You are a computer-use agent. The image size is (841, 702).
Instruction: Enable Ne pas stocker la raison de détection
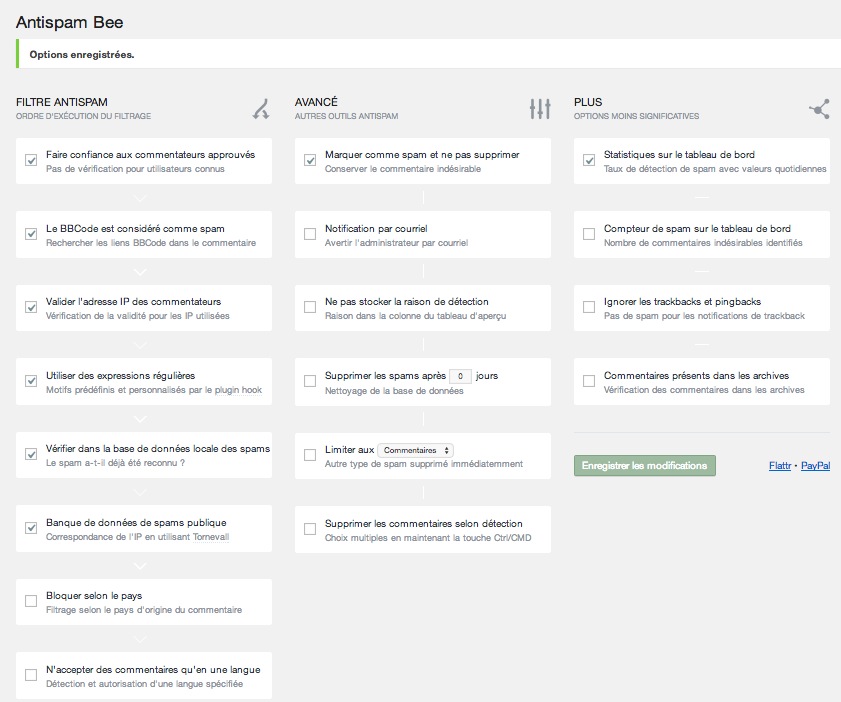point(310,307)
